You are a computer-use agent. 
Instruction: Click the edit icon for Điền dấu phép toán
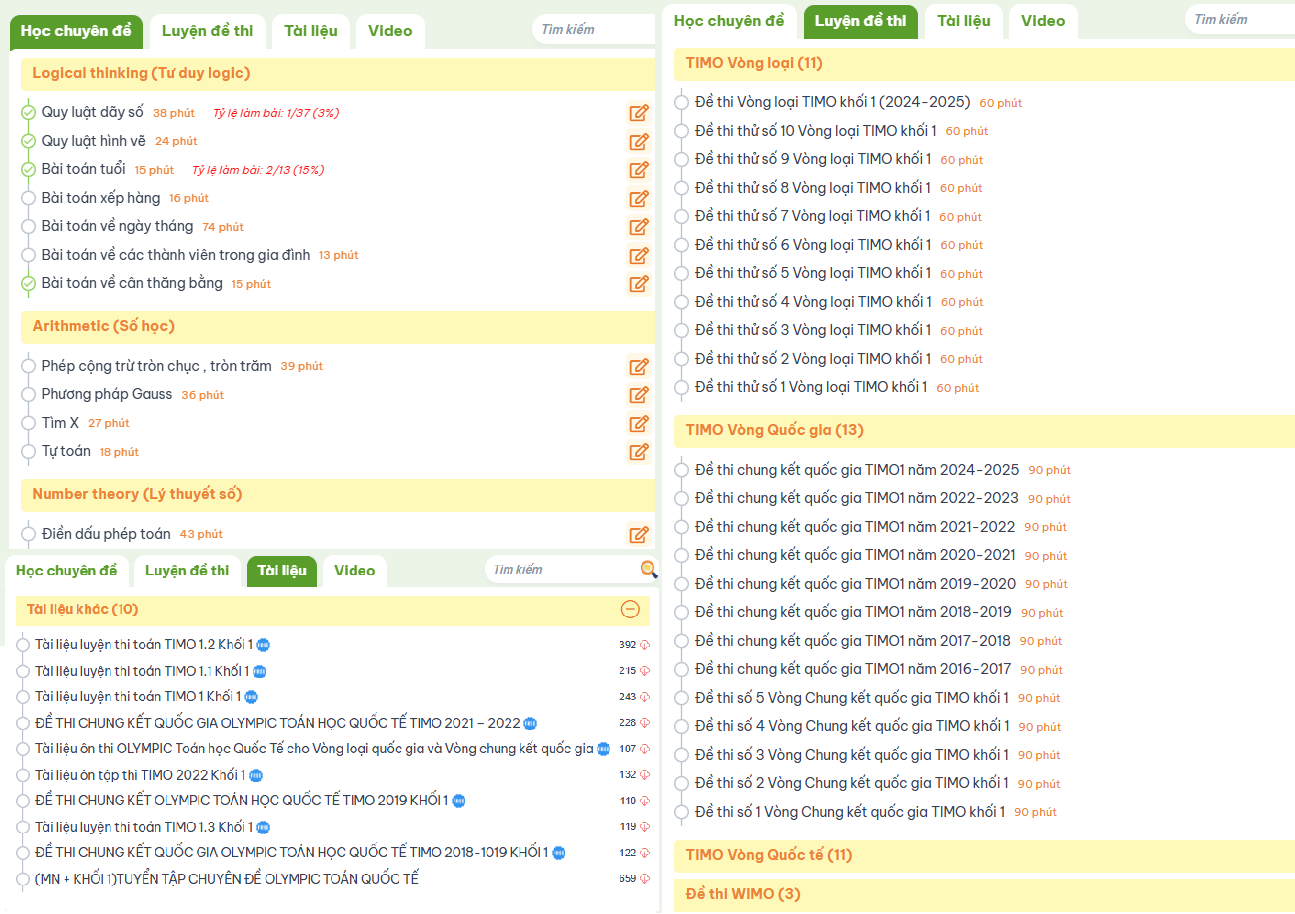[x=639, y=534]
